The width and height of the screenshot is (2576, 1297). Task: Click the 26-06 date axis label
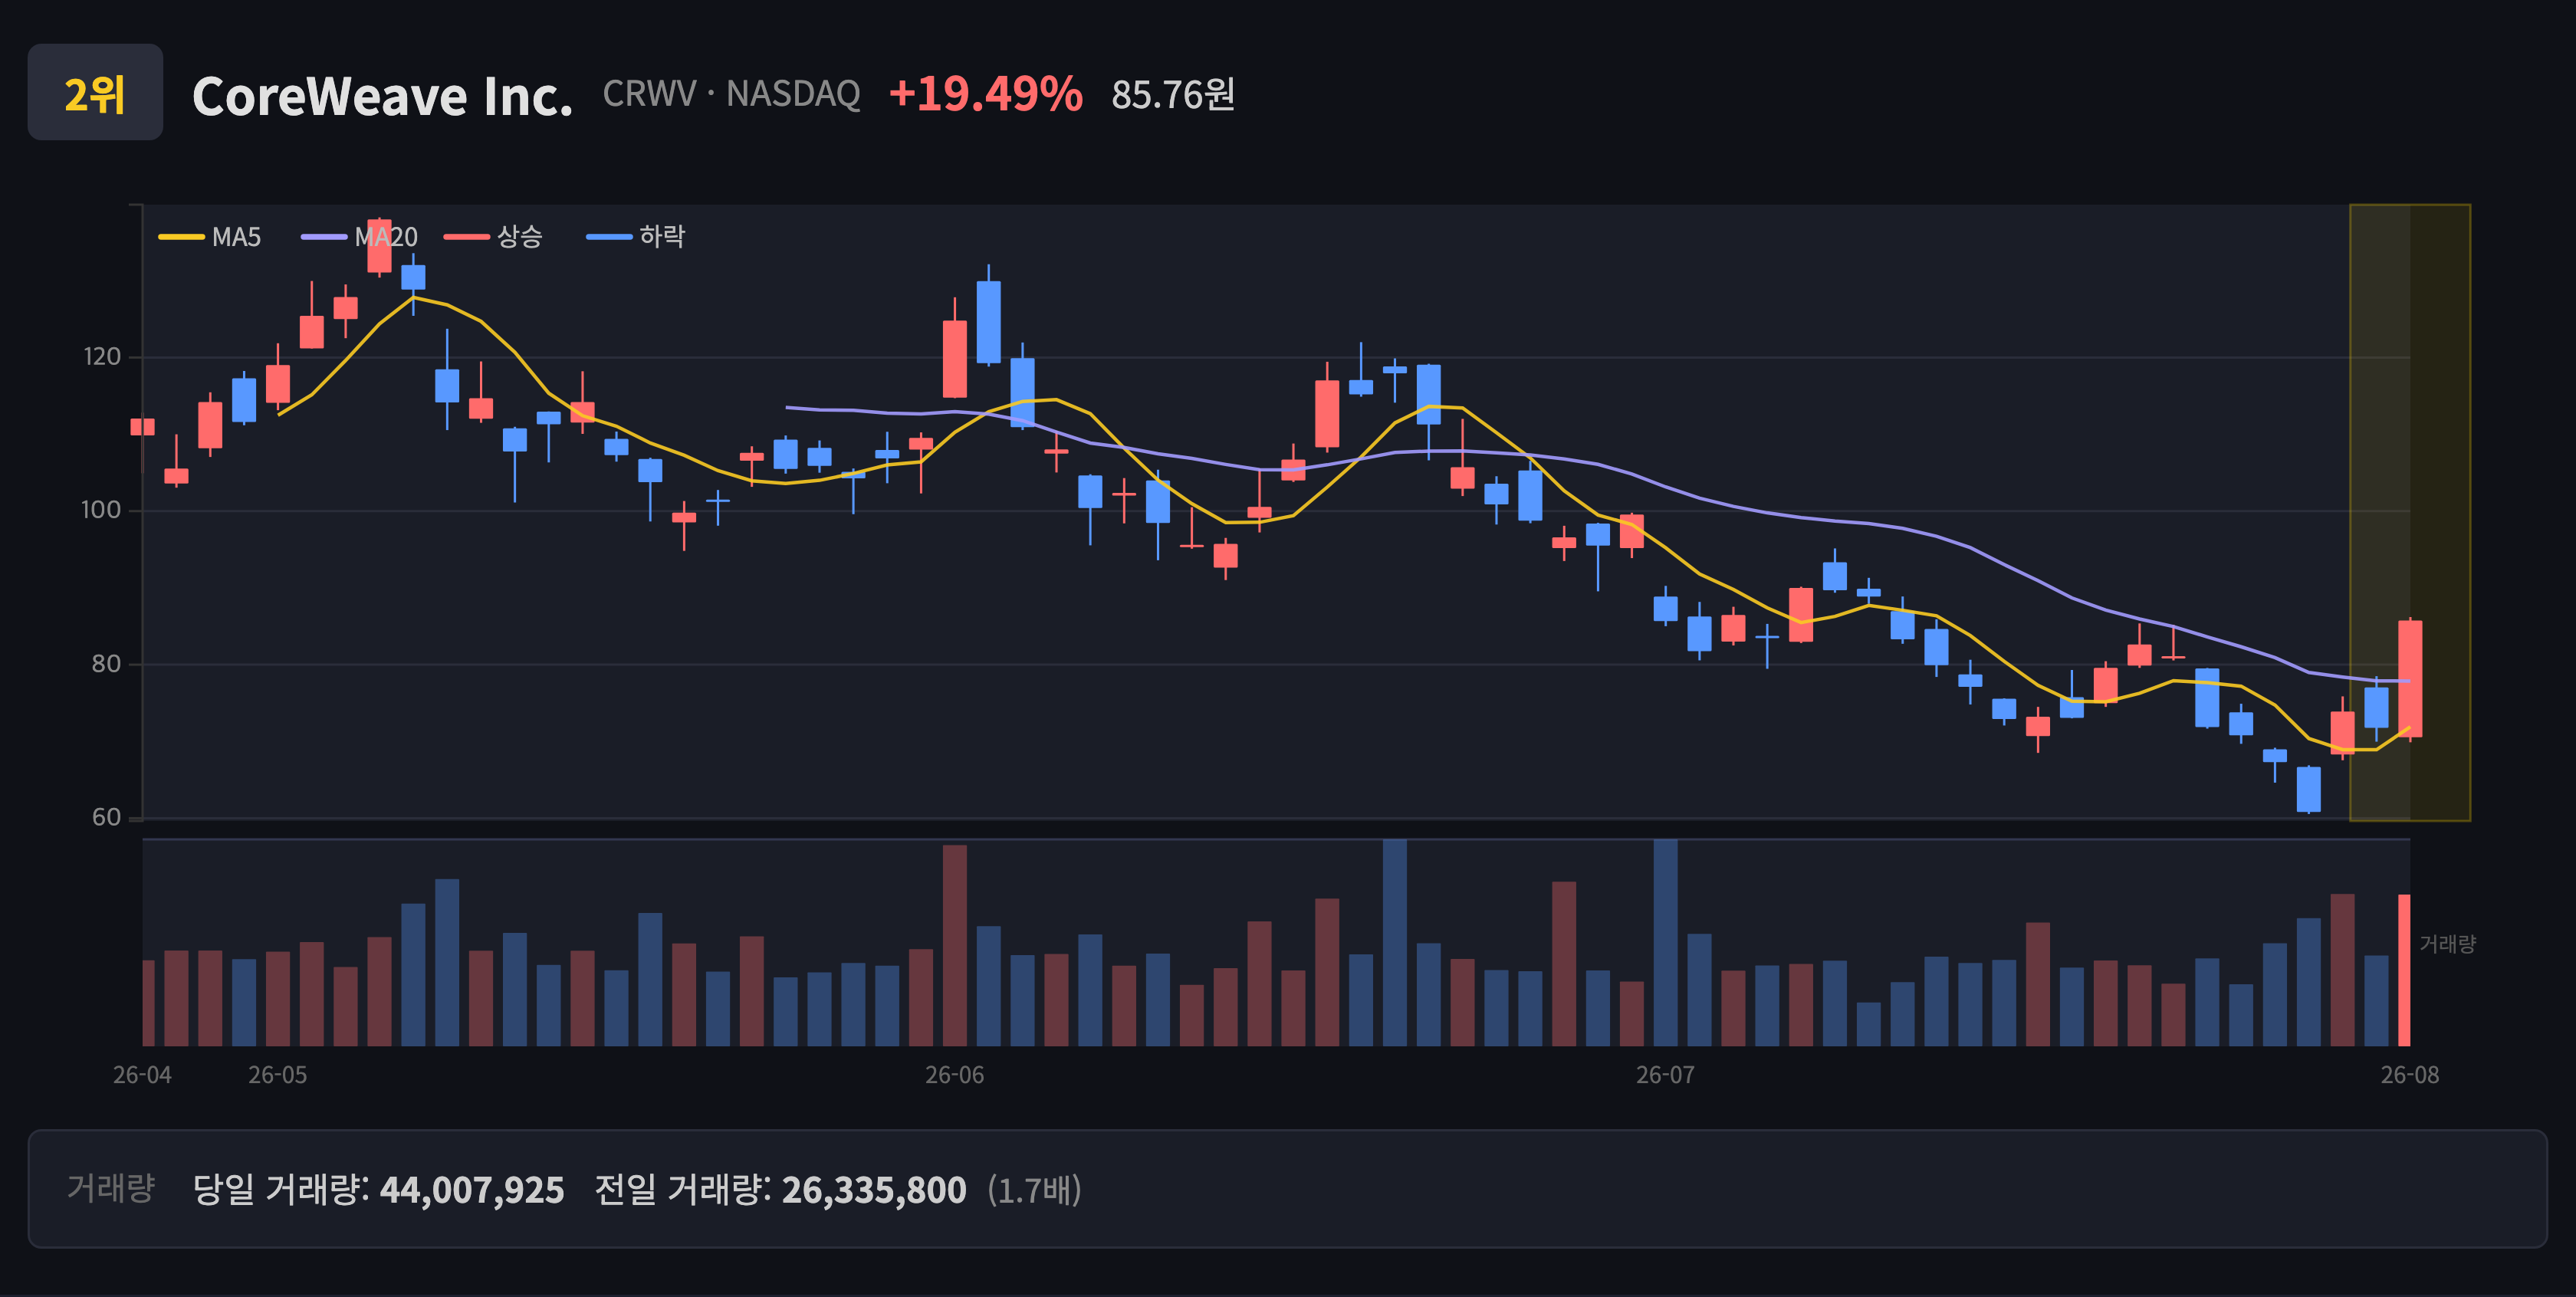[x=955, y=1075]
